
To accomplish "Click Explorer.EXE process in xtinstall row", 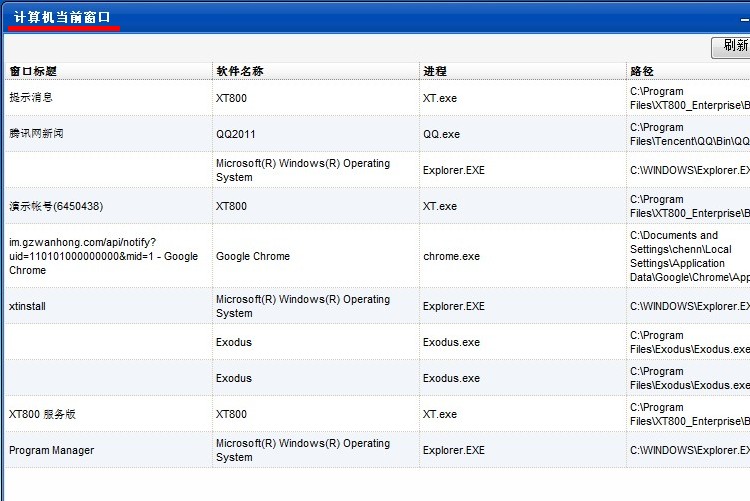I will [x=523, y=306].
